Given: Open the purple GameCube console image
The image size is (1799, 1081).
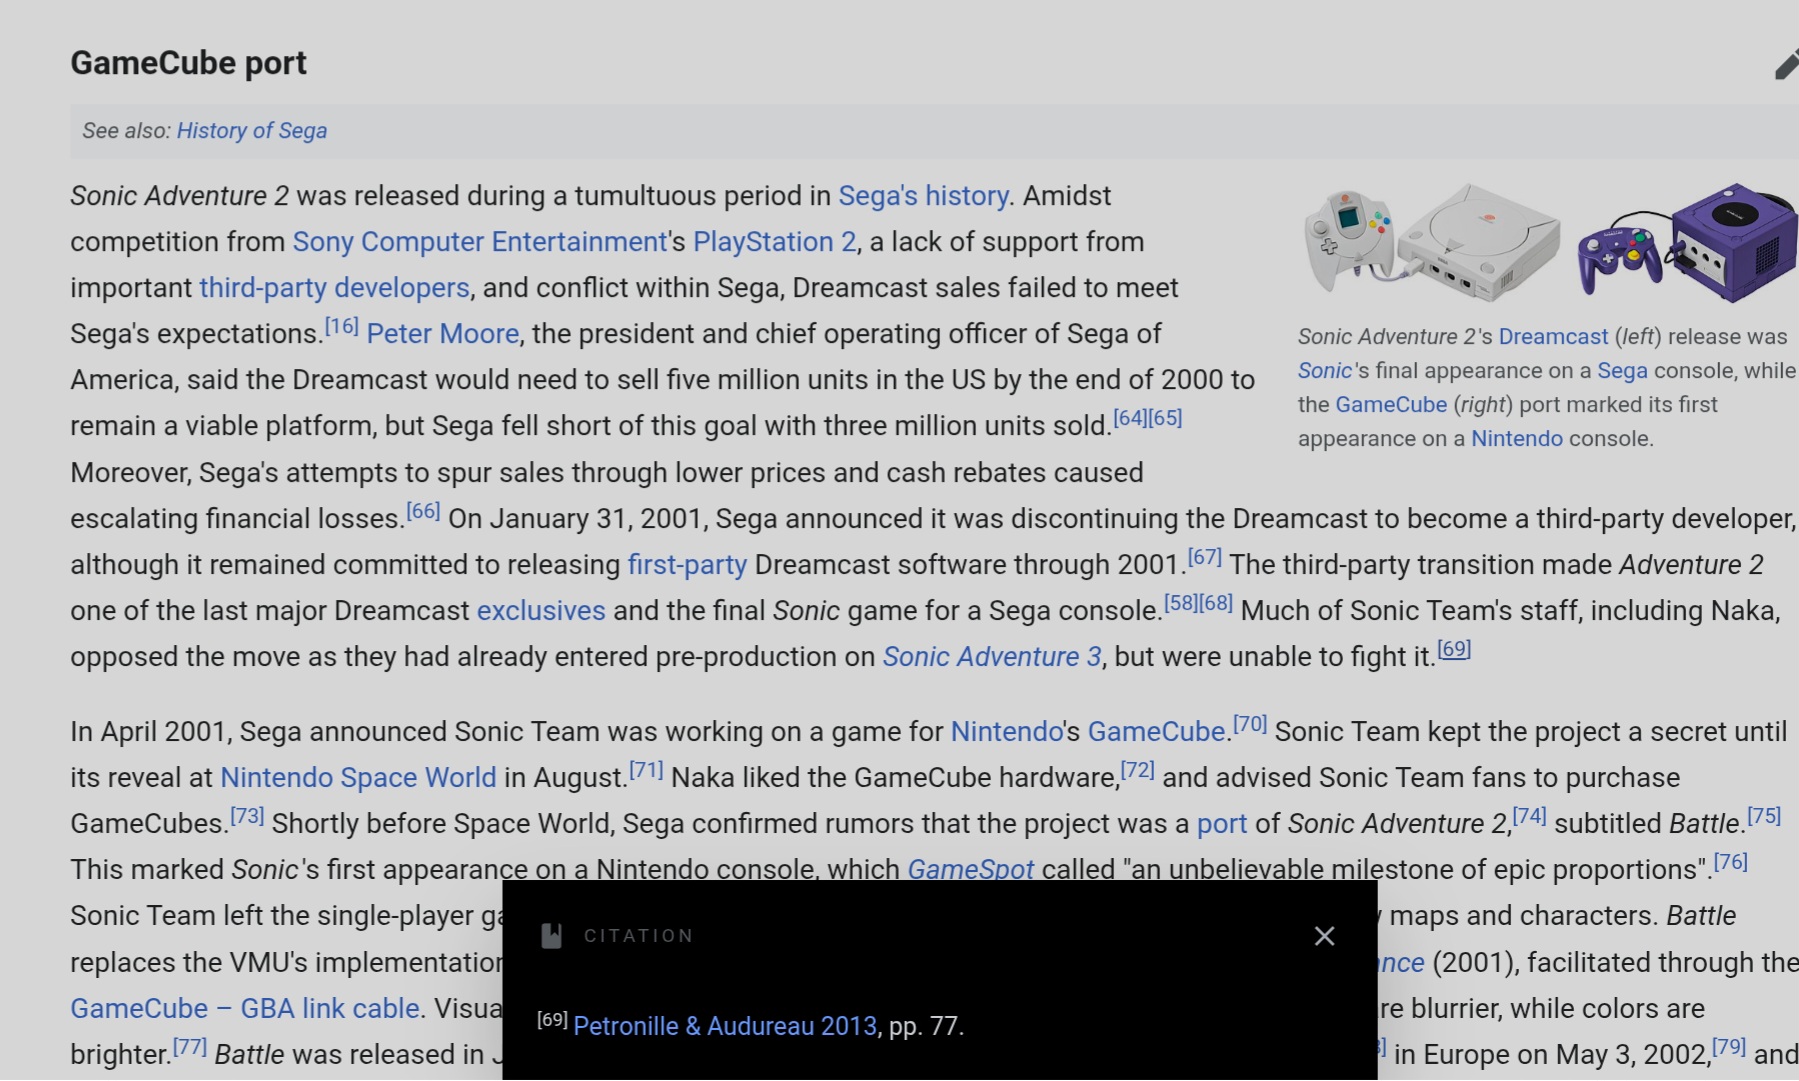Looking at the screenshot, I should coord(1687,242).
